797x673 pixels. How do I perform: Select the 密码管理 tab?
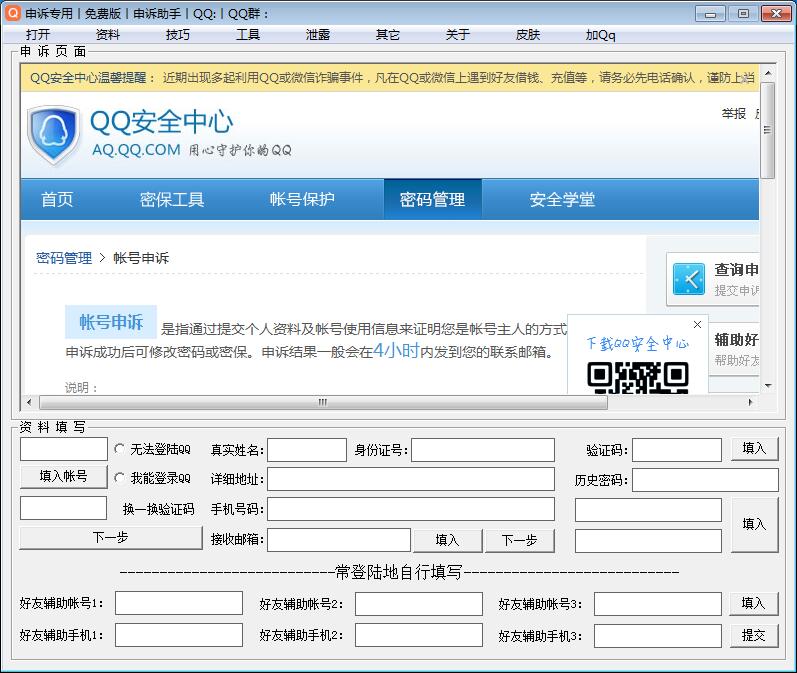(433, 199)
